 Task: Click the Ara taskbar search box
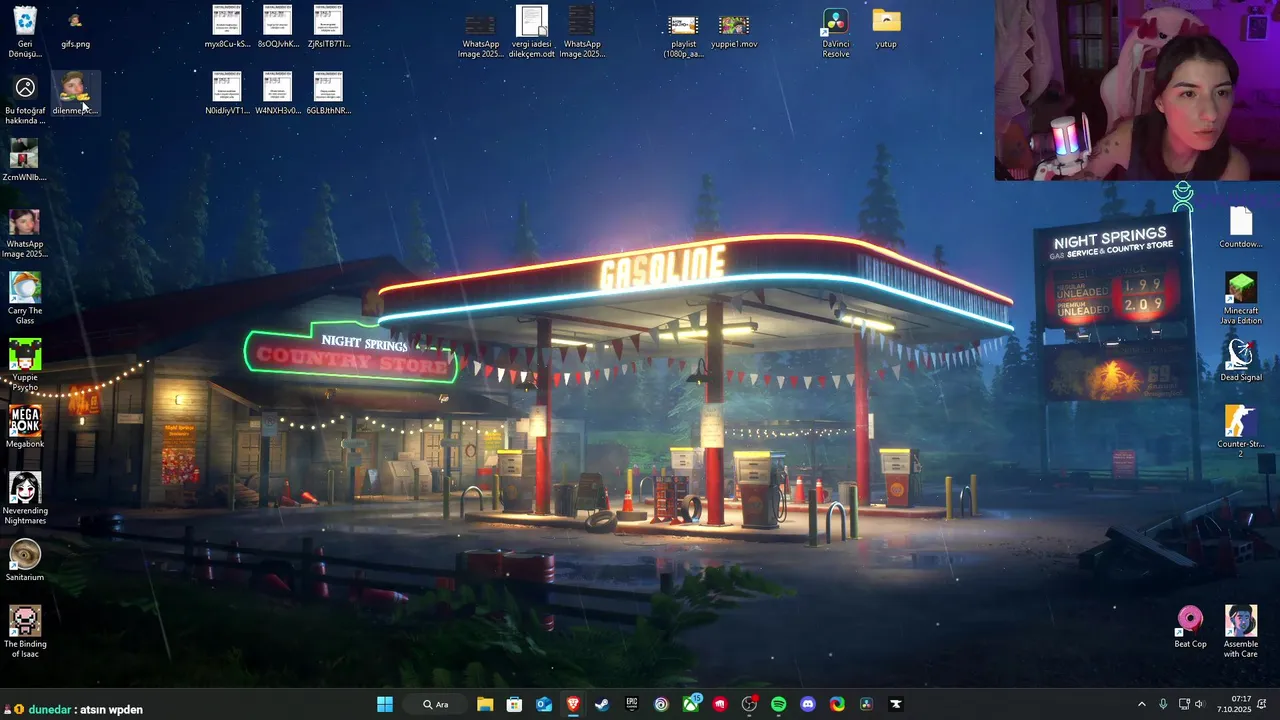tap(436, 704)
